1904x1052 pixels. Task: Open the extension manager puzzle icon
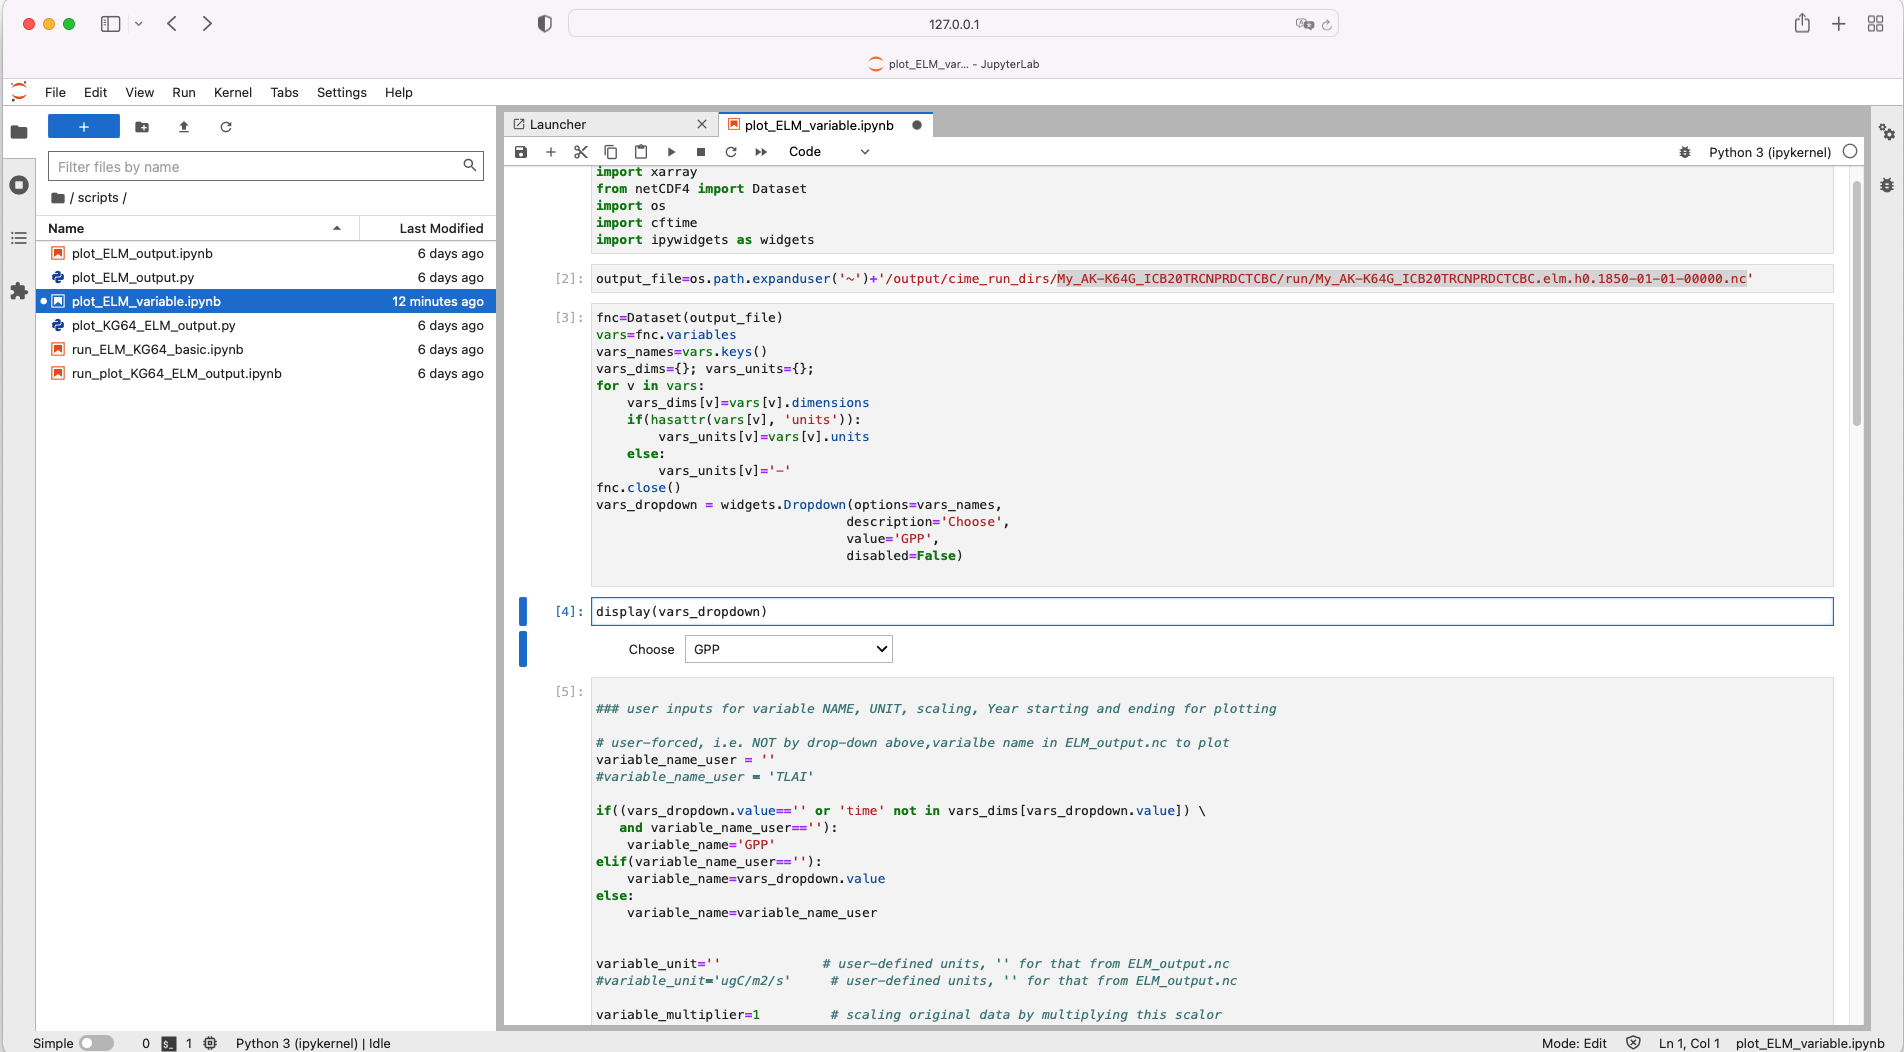[x=19, y=291]
